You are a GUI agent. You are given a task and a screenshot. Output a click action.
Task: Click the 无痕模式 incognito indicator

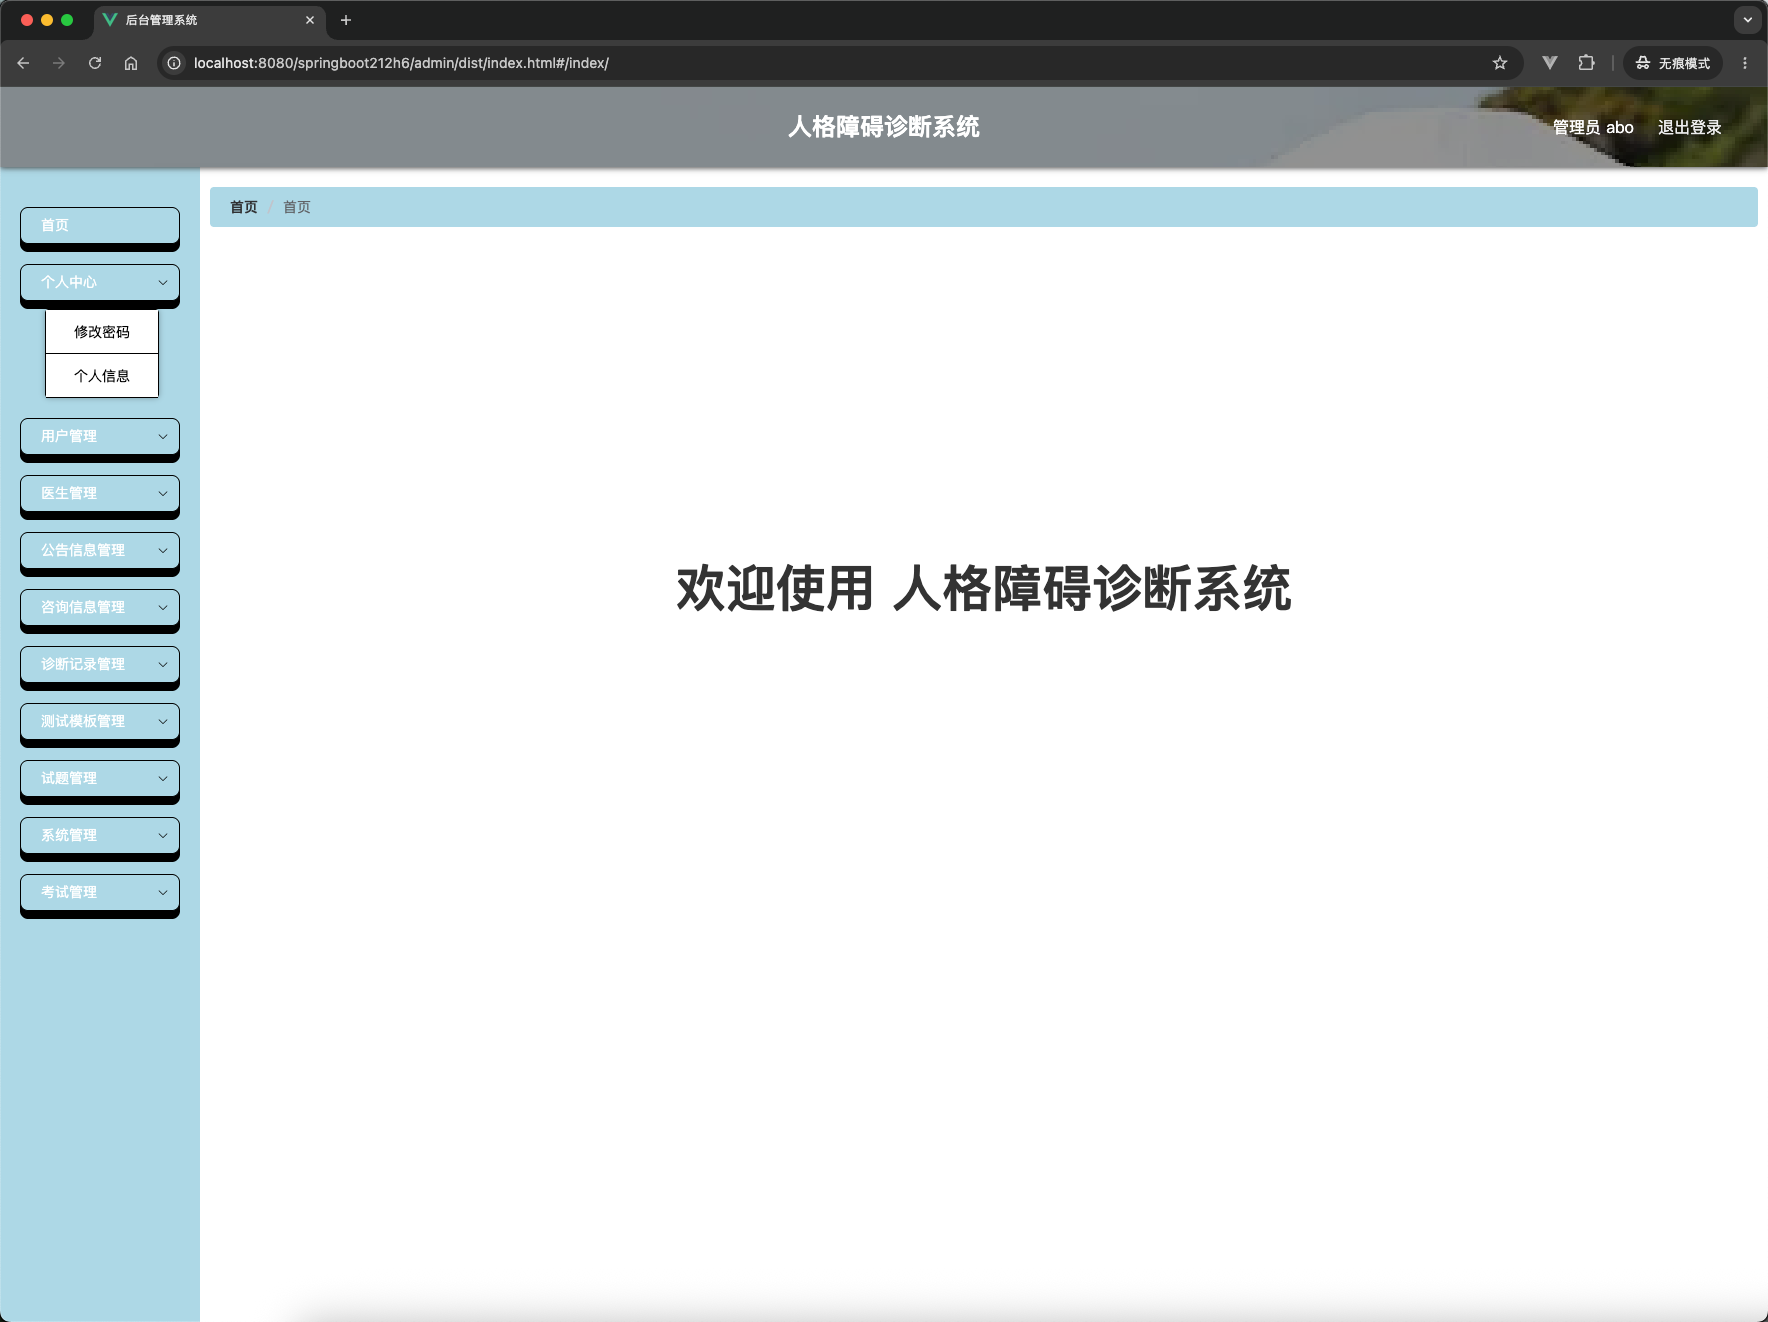pyautogui.click(x=1673, y=63)
